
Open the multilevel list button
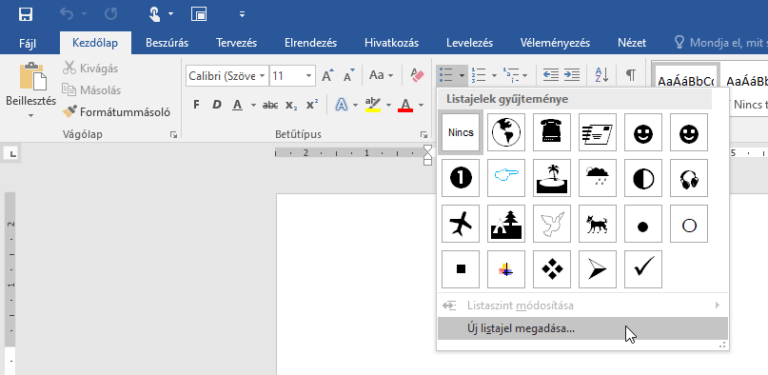pos(511,75)
